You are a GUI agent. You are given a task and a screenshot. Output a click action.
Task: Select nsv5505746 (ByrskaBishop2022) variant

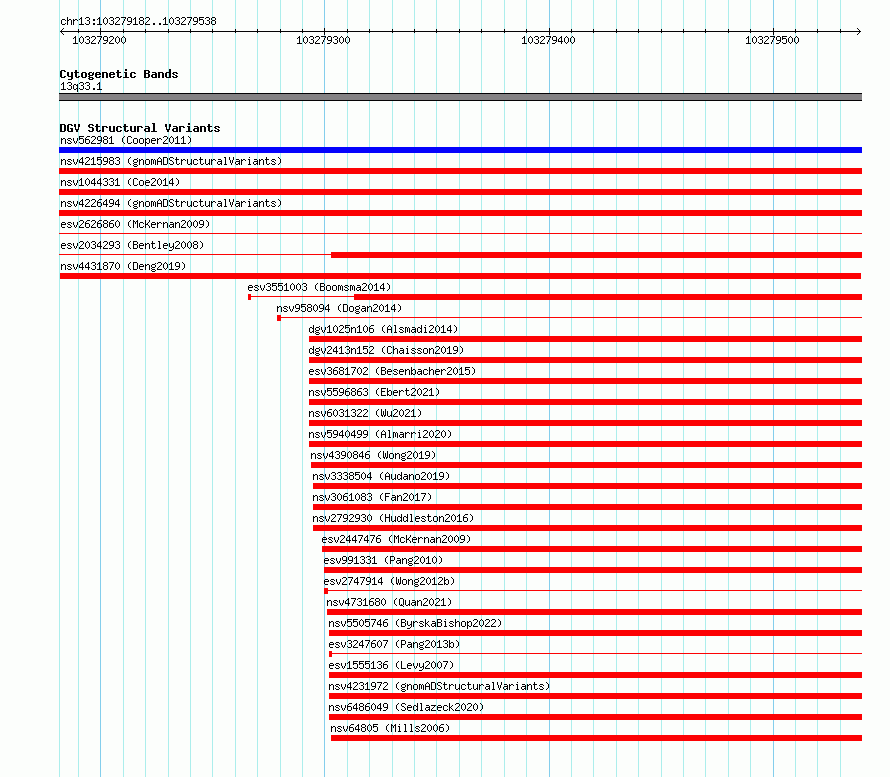tap(415, 623)
